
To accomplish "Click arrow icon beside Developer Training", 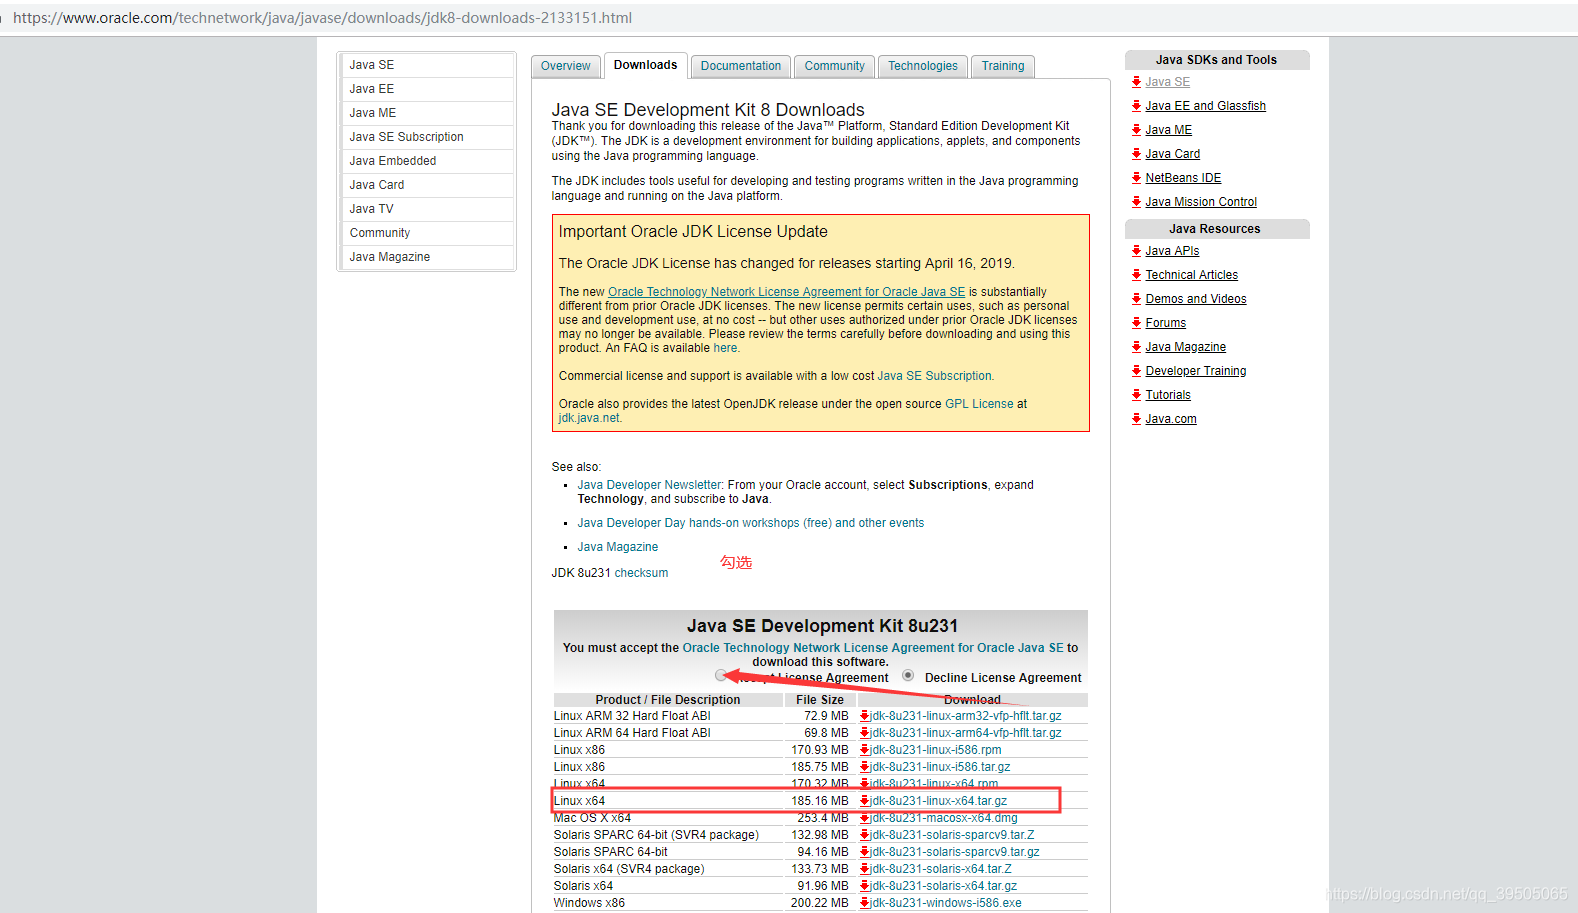I will [1136, 371].
